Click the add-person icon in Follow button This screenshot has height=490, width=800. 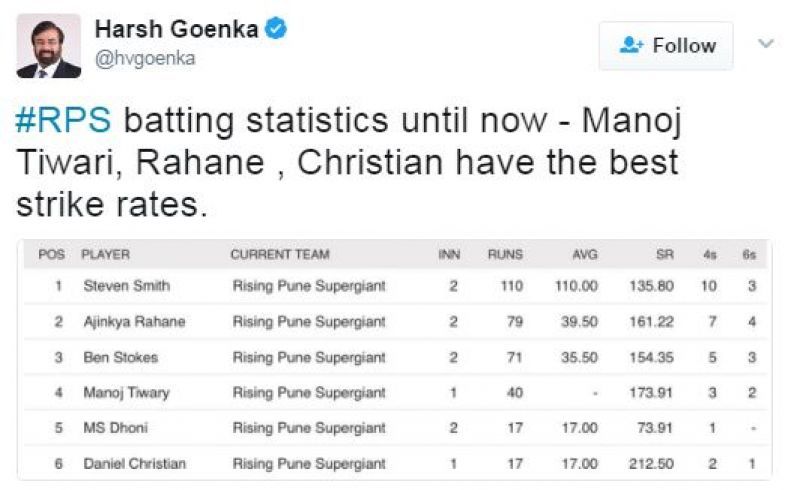[631, 45]
